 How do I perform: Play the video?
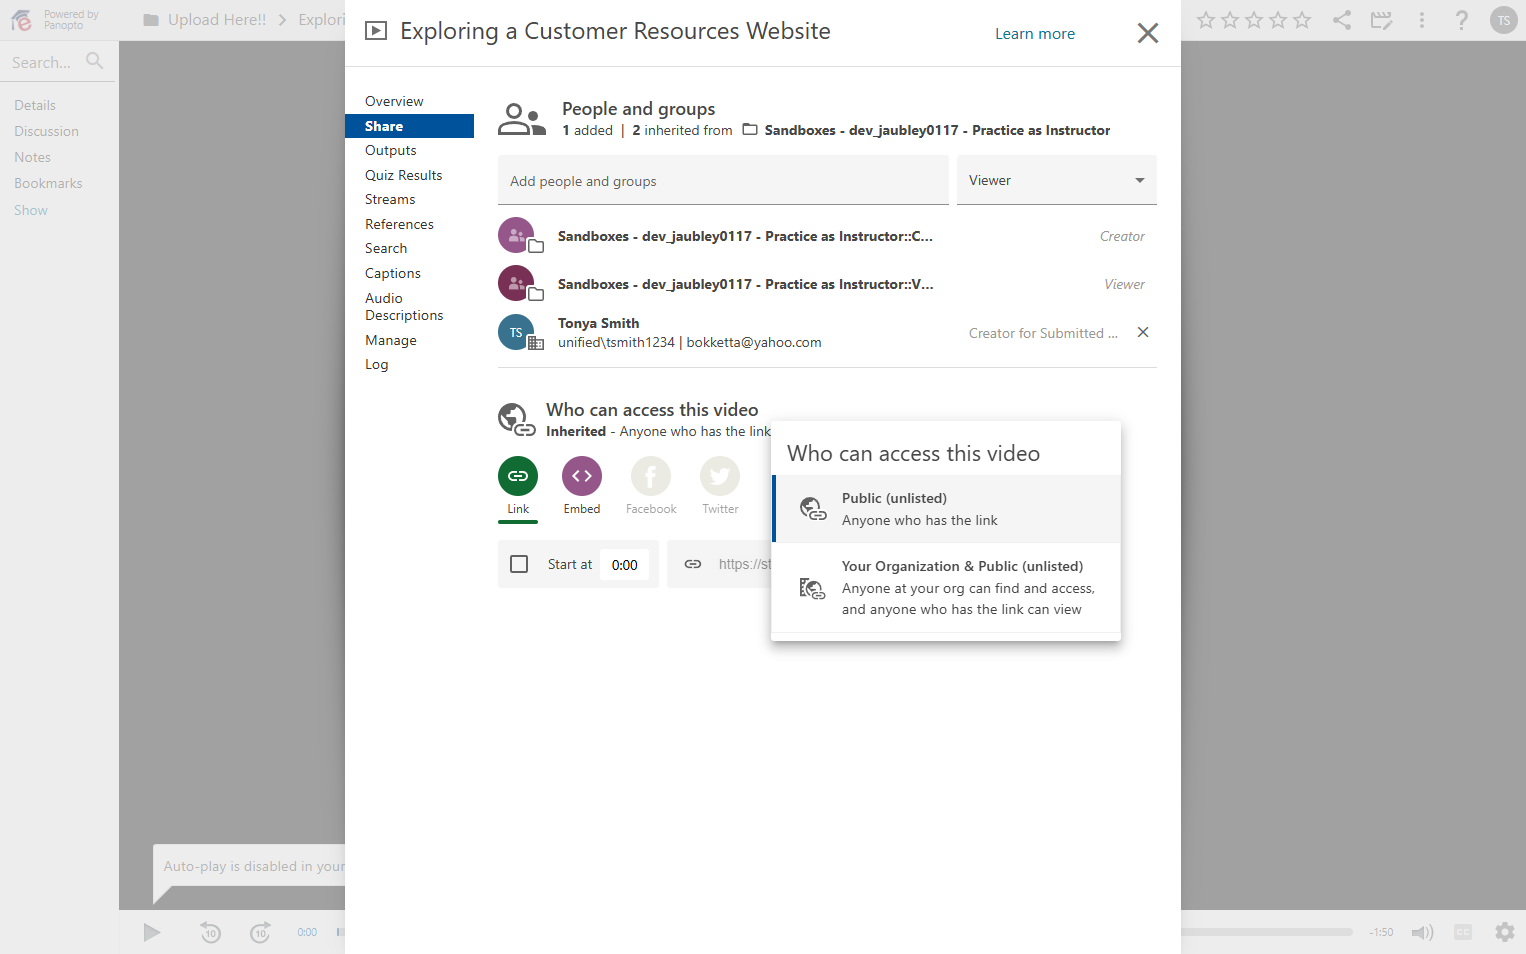[152, 932]
